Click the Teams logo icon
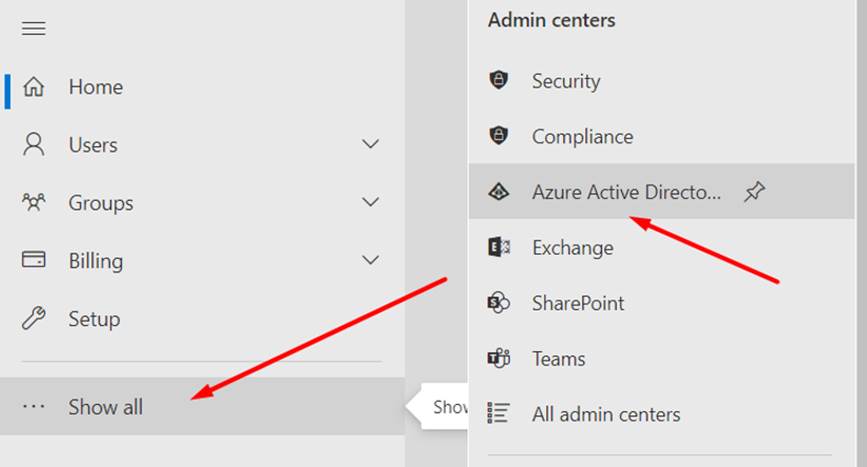This screenshot has width=867, height=467. (499, 359)
